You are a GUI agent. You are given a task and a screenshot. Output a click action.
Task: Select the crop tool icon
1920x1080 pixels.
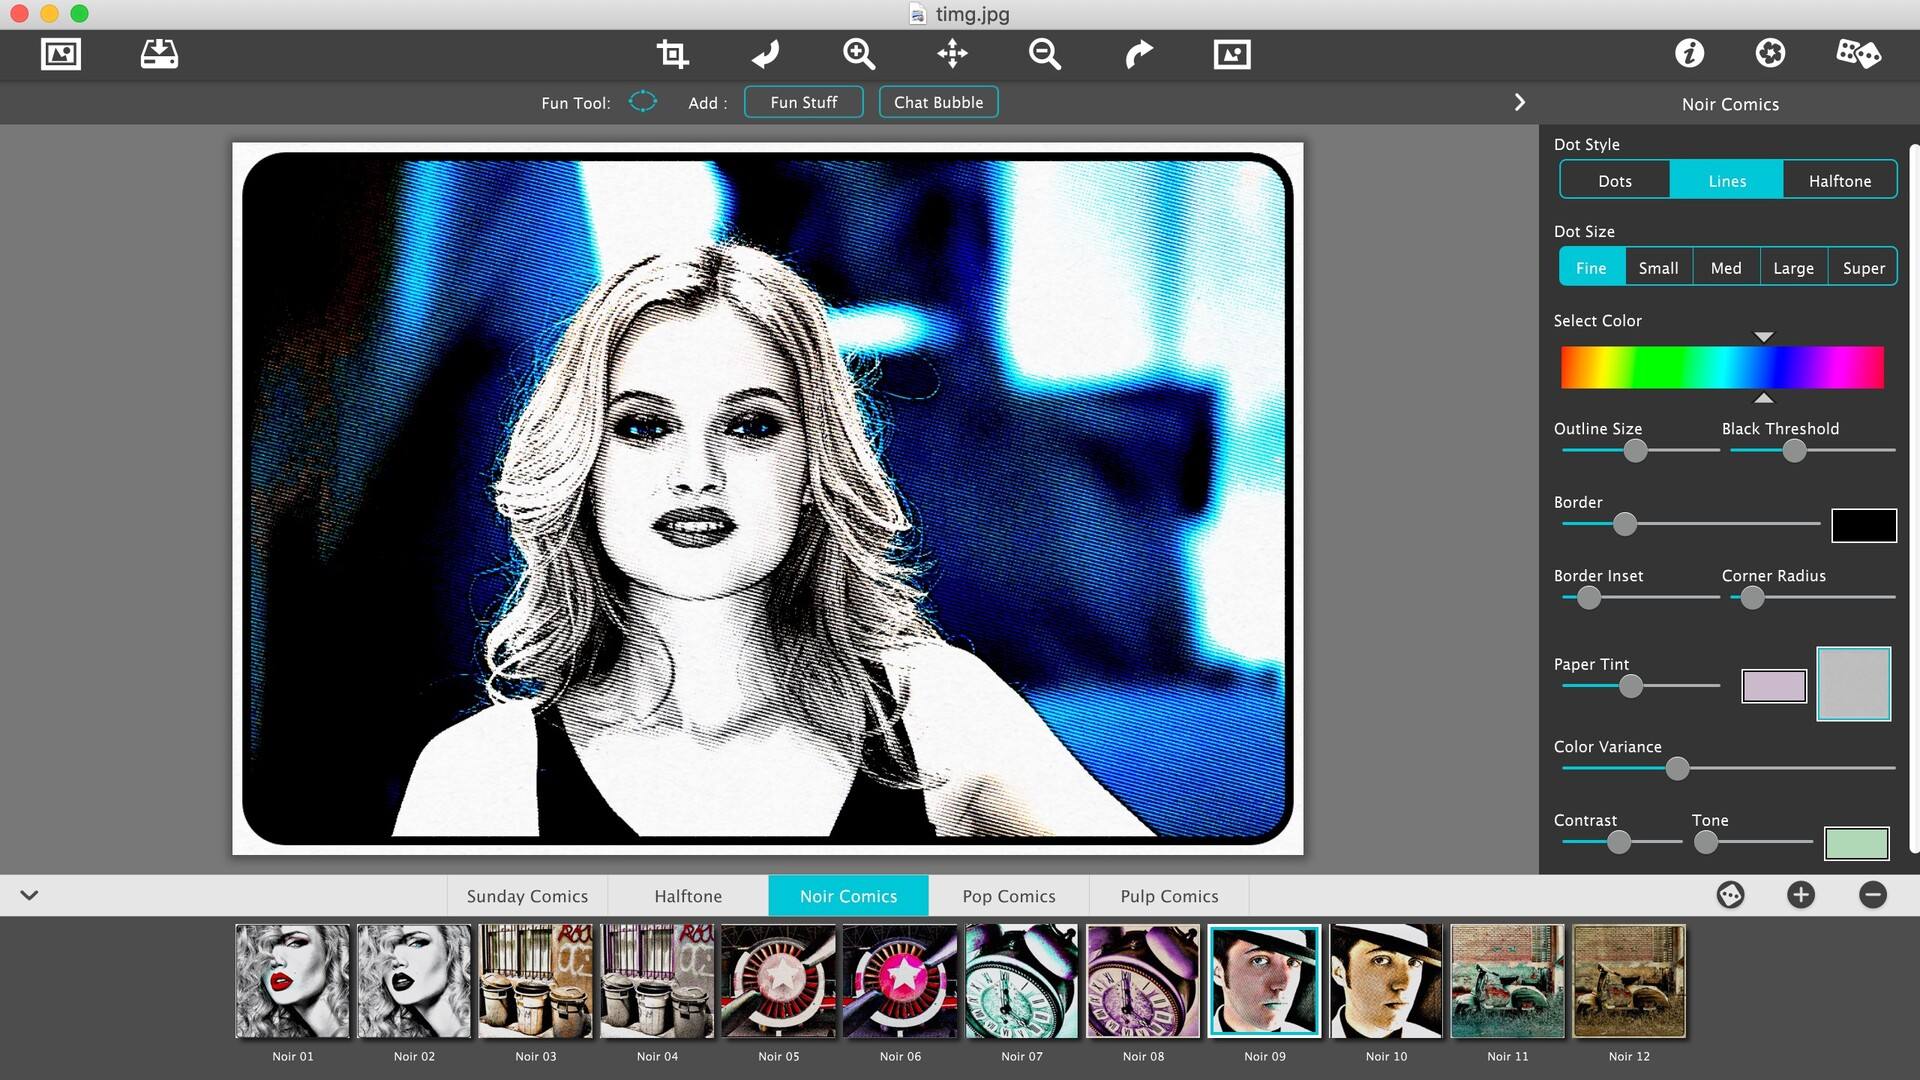tap(671, 54)
